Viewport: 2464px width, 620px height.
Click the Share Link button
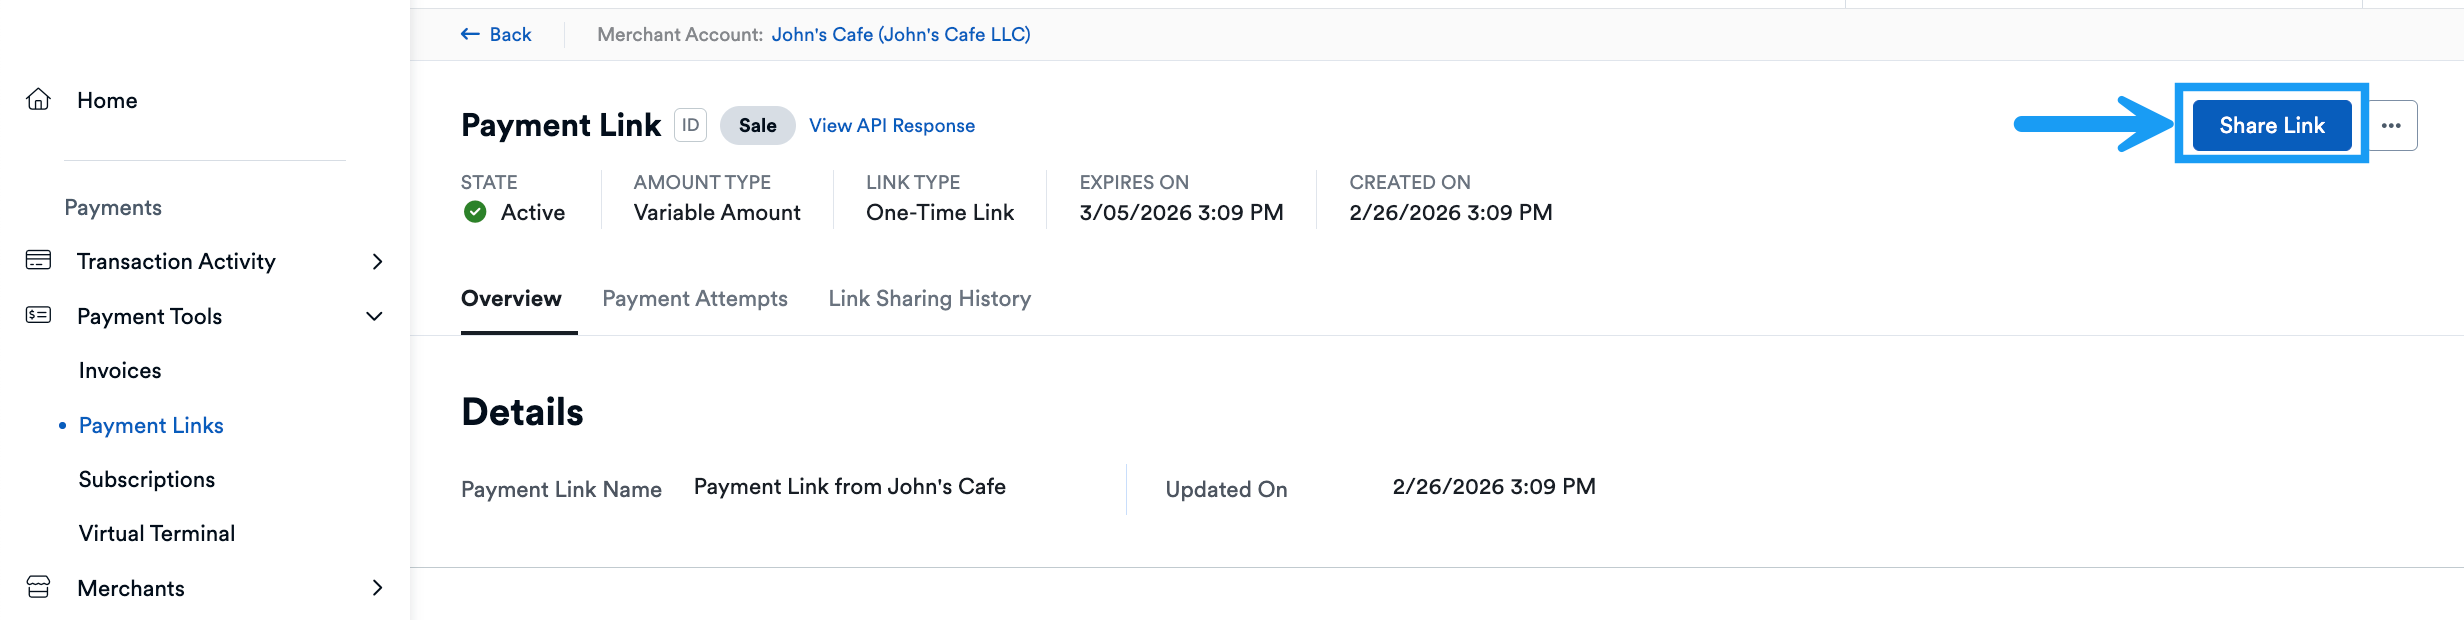[2272, 125]
